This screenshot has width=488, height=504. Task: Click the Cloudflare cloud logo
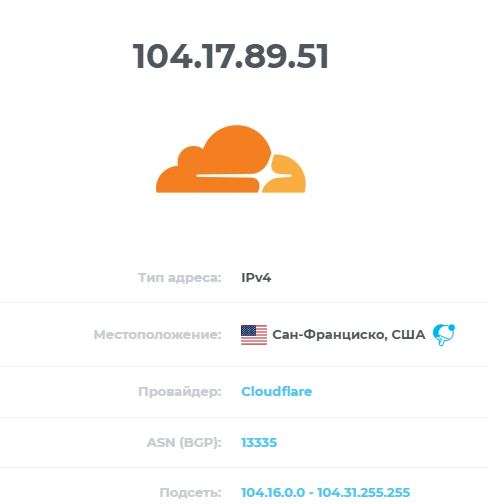tap(231, 159)
